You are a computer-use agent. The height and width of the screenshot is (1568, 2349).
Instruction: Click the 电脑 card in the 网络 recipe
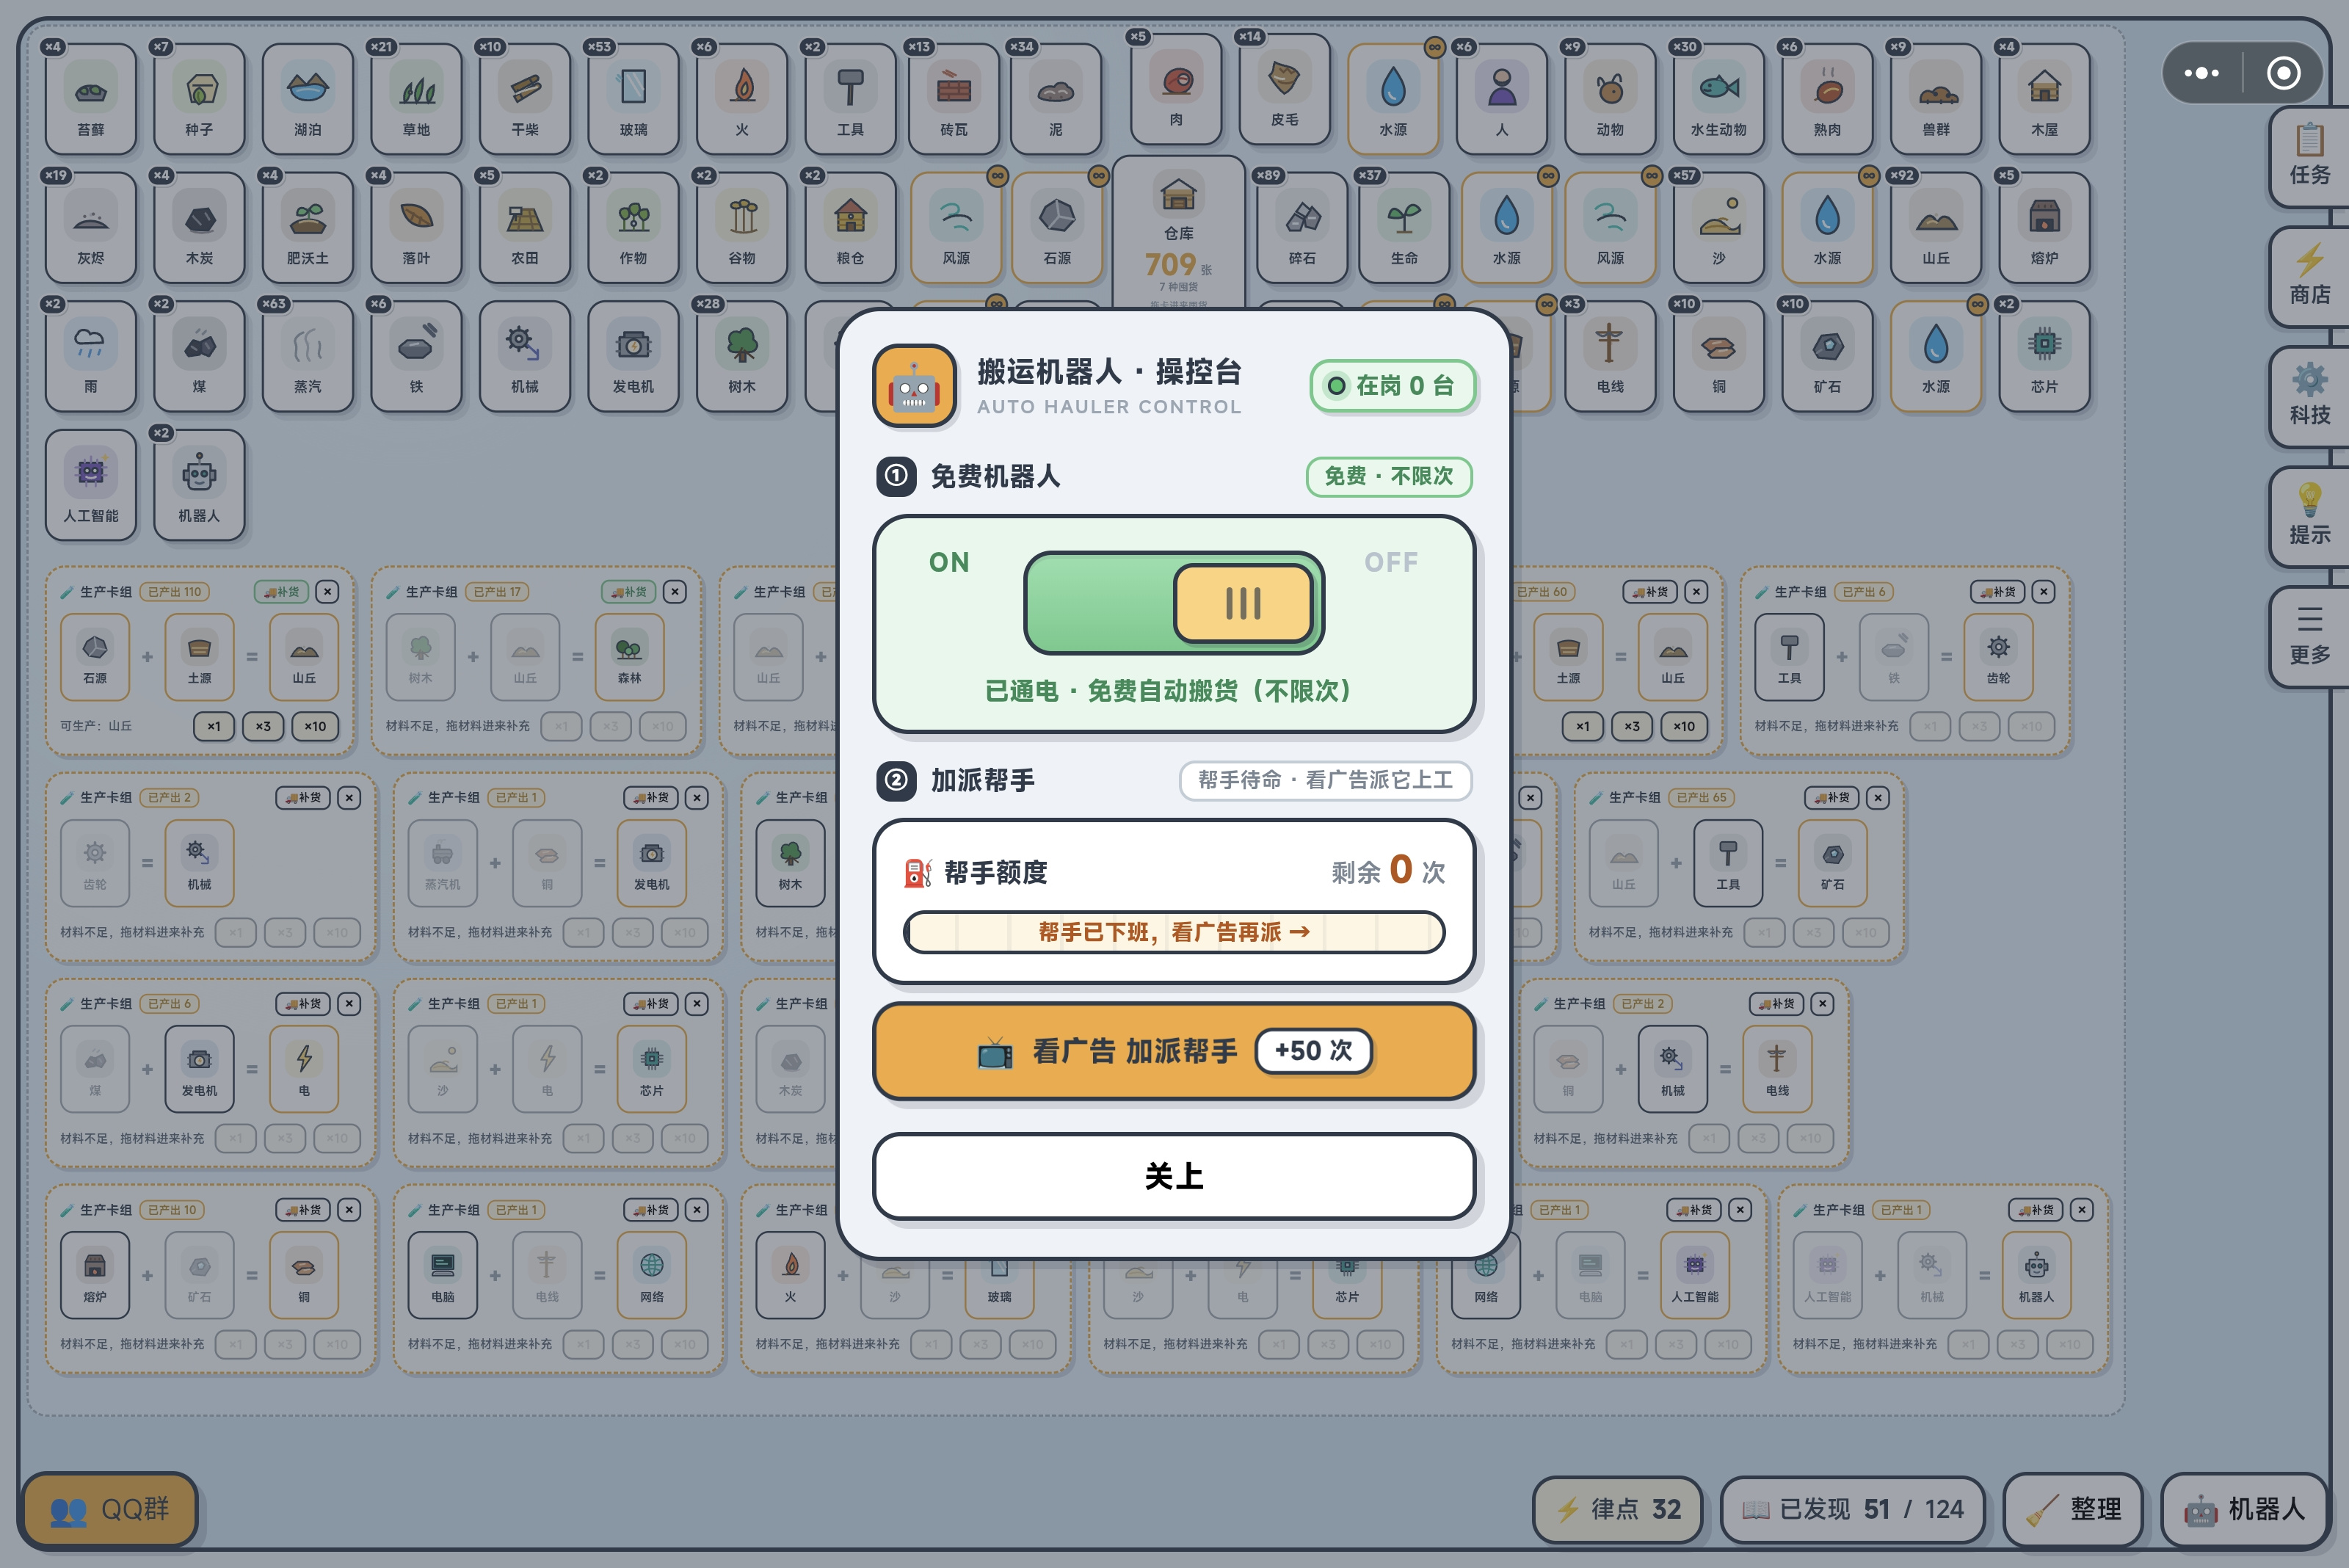(442, 1275)
